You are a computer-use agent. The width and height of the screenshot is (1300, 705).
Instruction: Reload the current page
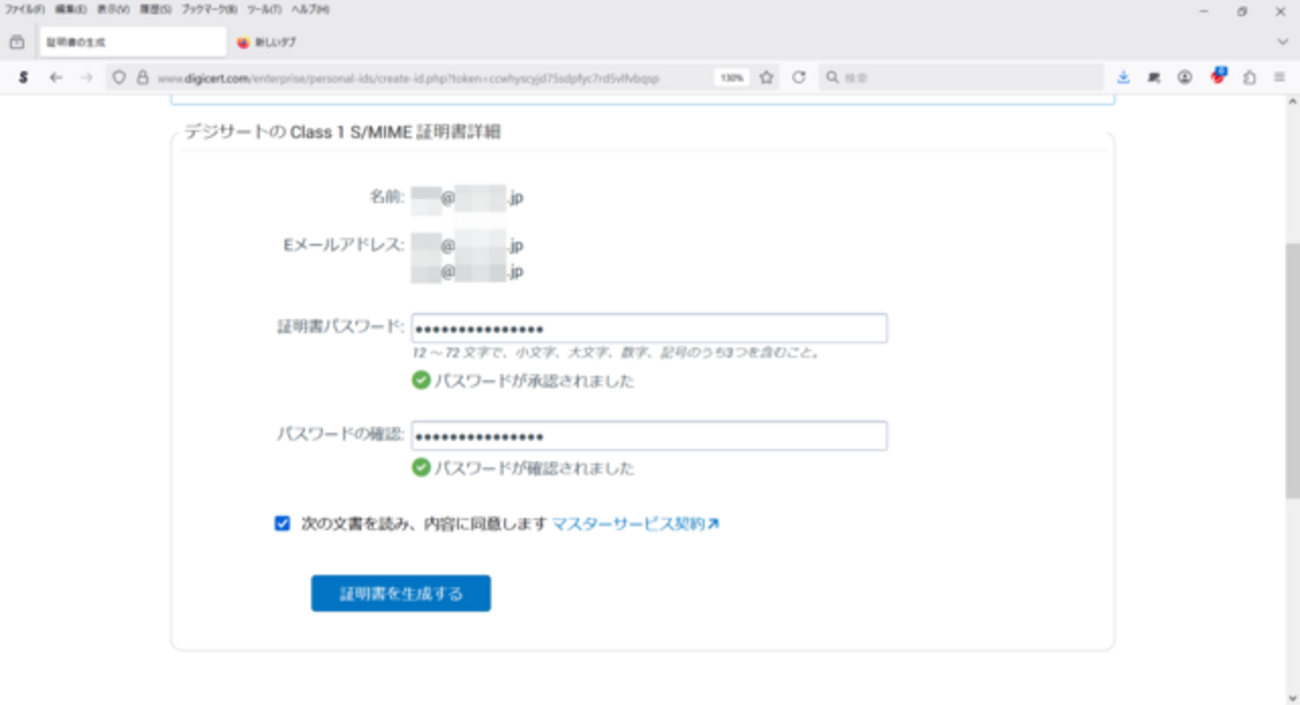799,77
